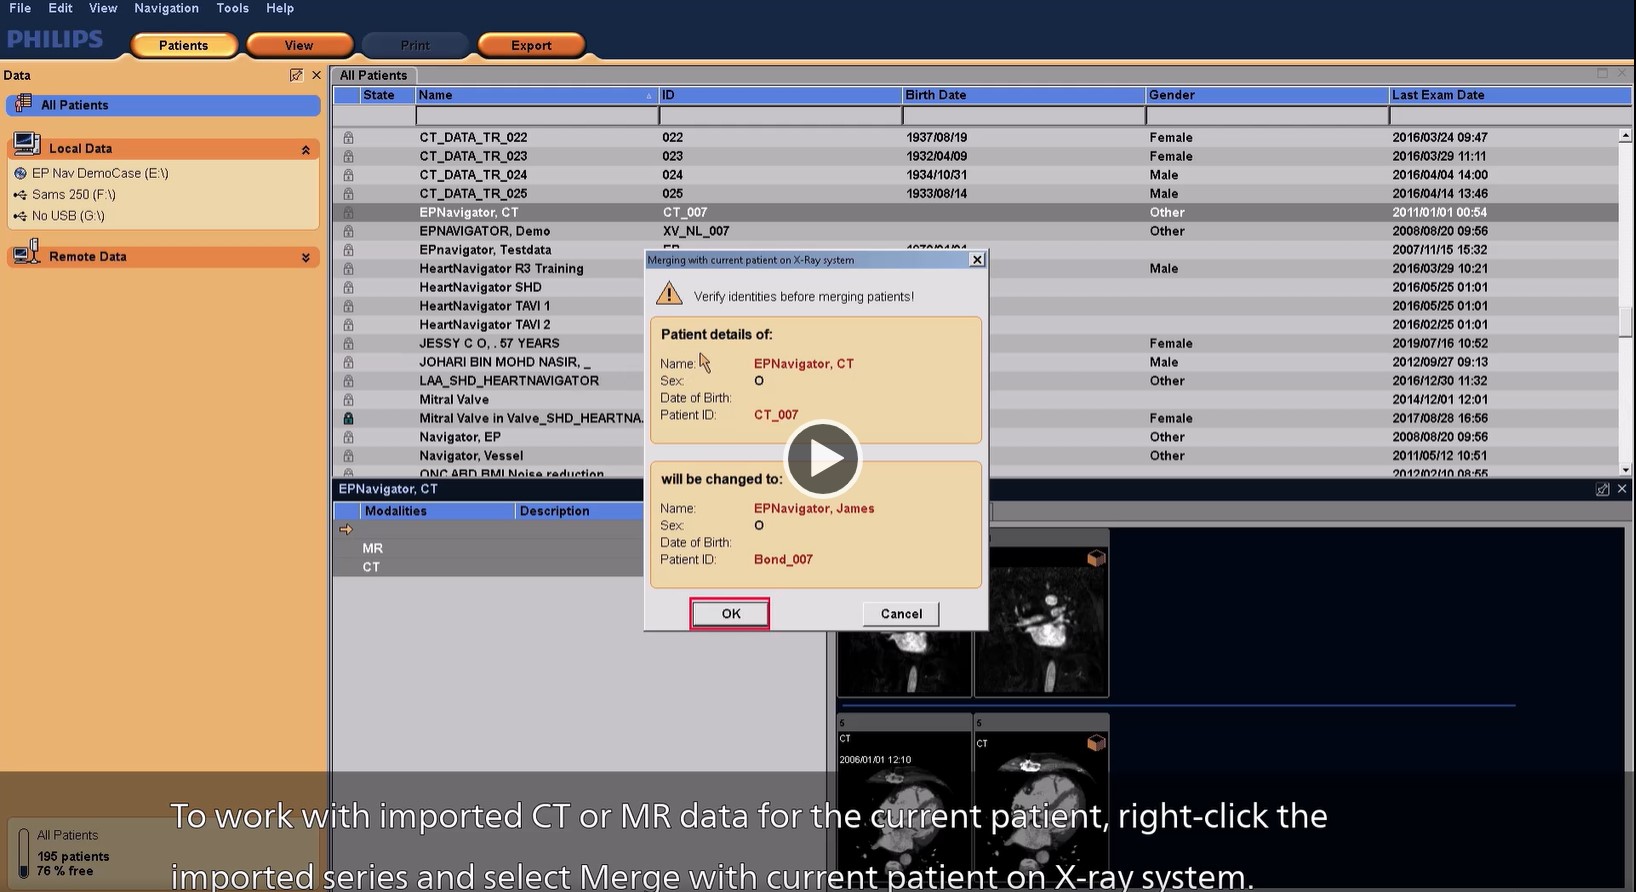This screenshot has height=892, width=1636.
Task: Select All Patients in the Data panel
Action: (x=163, y=105)
